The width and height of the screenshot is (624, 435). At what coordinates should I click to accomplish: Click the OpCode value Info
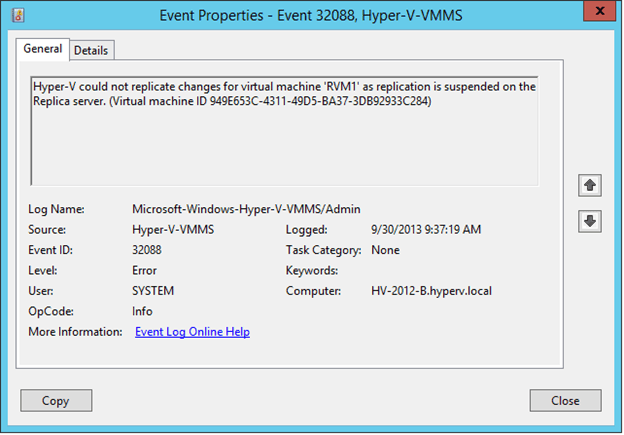[x=142, y=311]
